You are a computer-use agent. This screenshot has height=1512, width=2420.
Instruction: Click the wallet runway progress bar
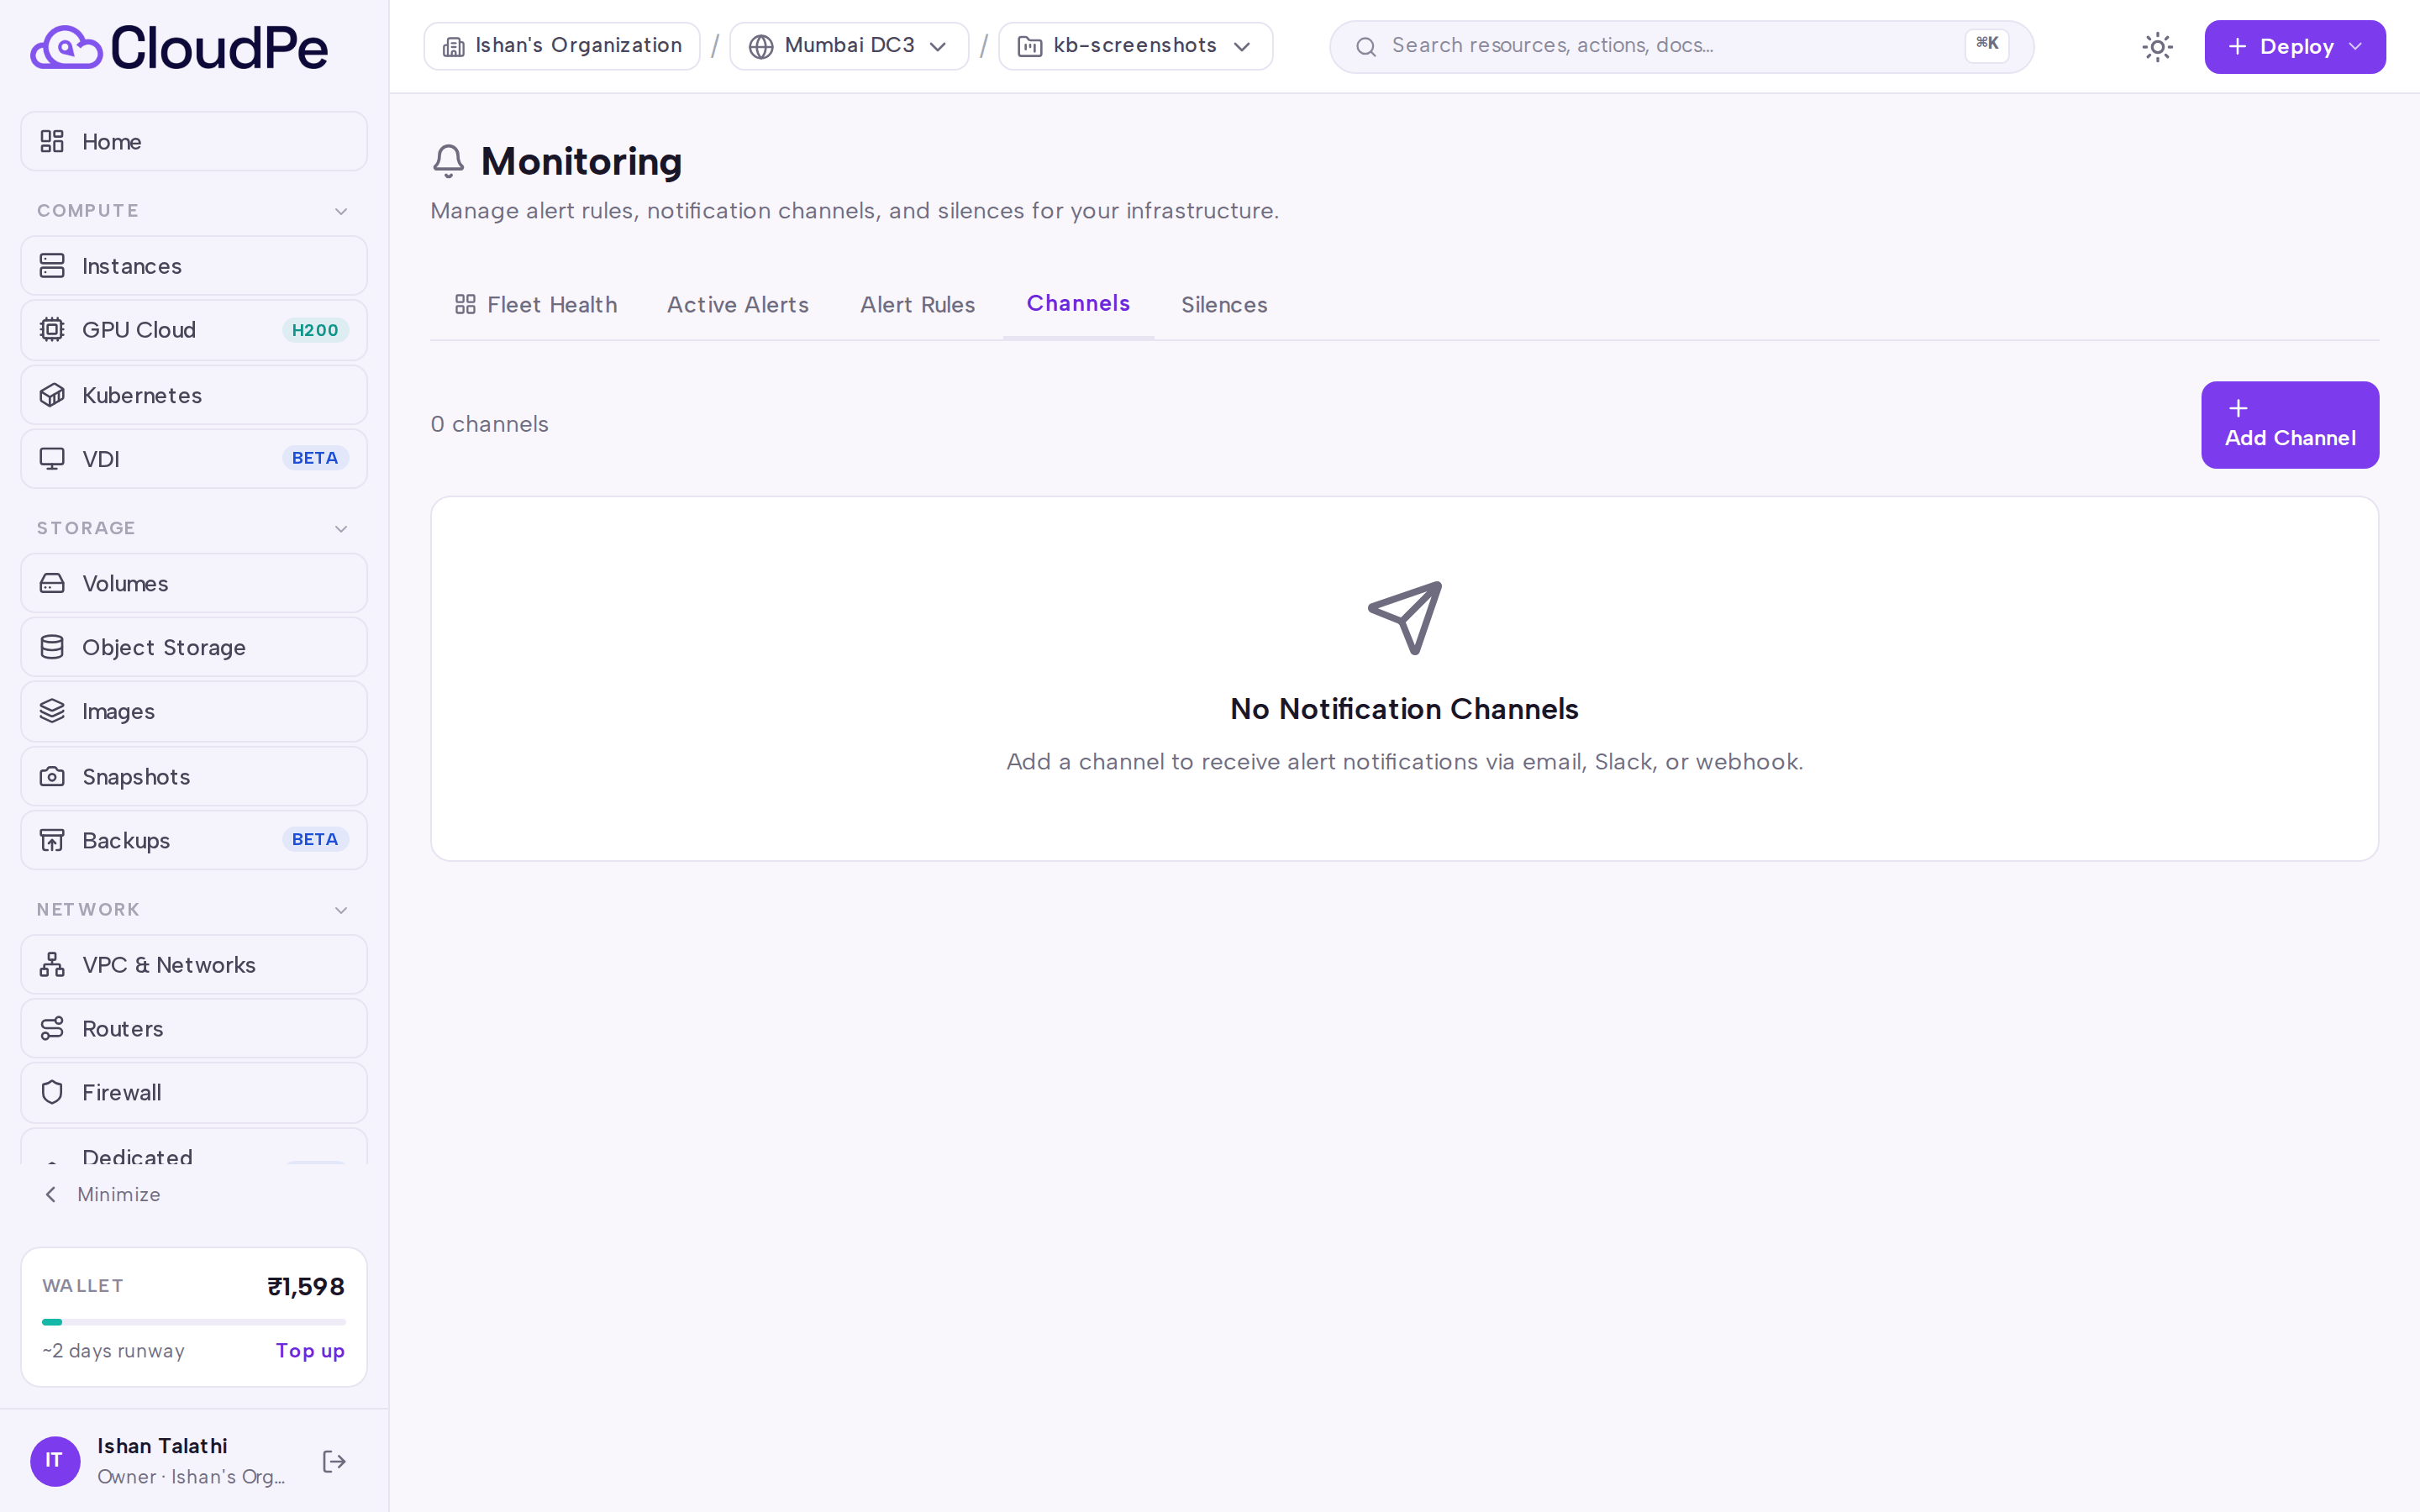click(194, 1322)
